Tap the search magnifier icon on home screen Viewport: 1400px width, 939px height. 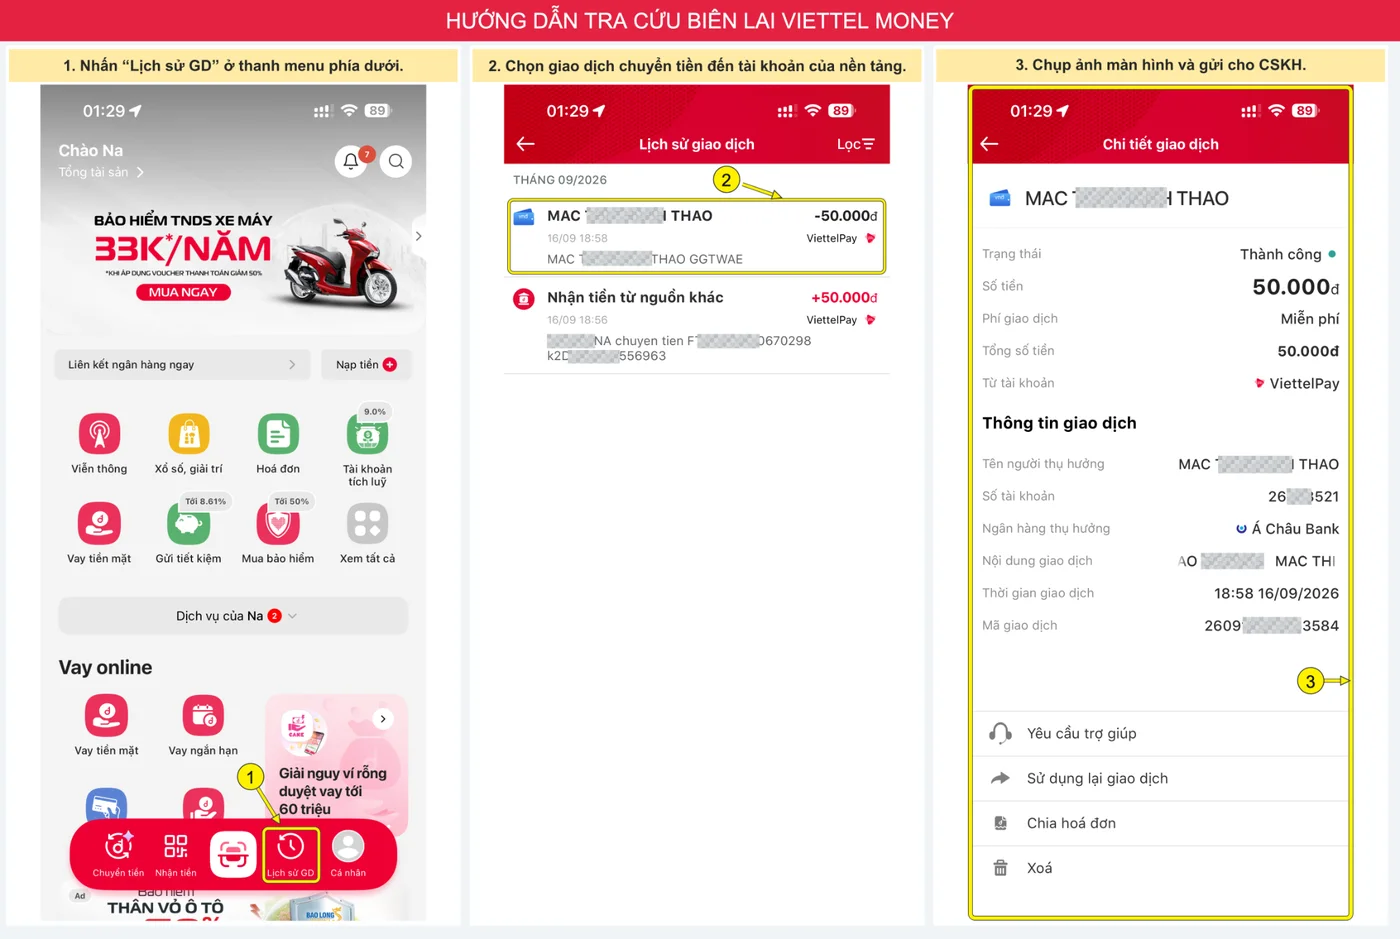click(396, 161)
